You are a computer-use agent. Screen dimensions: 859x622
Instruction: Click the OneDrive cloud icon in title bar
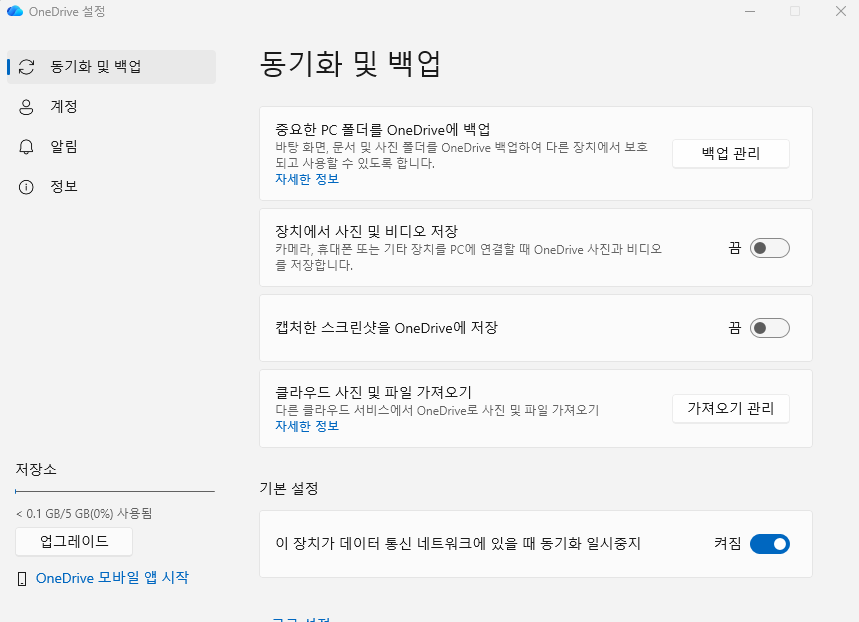[x=15, y=11]
